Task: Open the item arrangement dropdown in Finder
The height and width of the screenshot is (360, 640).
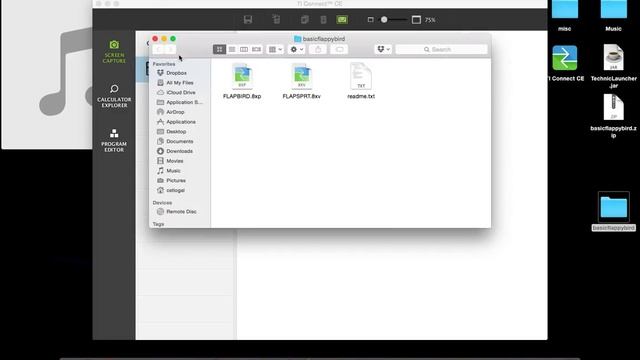Action: pyautogui.click(x=275, y=49)
